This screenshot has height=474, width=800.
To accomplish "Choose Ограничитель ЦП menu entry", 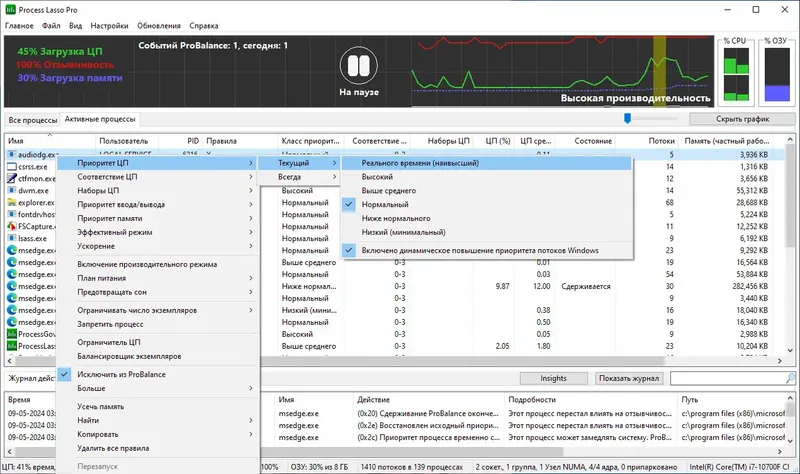I will (x=157, y=342).
